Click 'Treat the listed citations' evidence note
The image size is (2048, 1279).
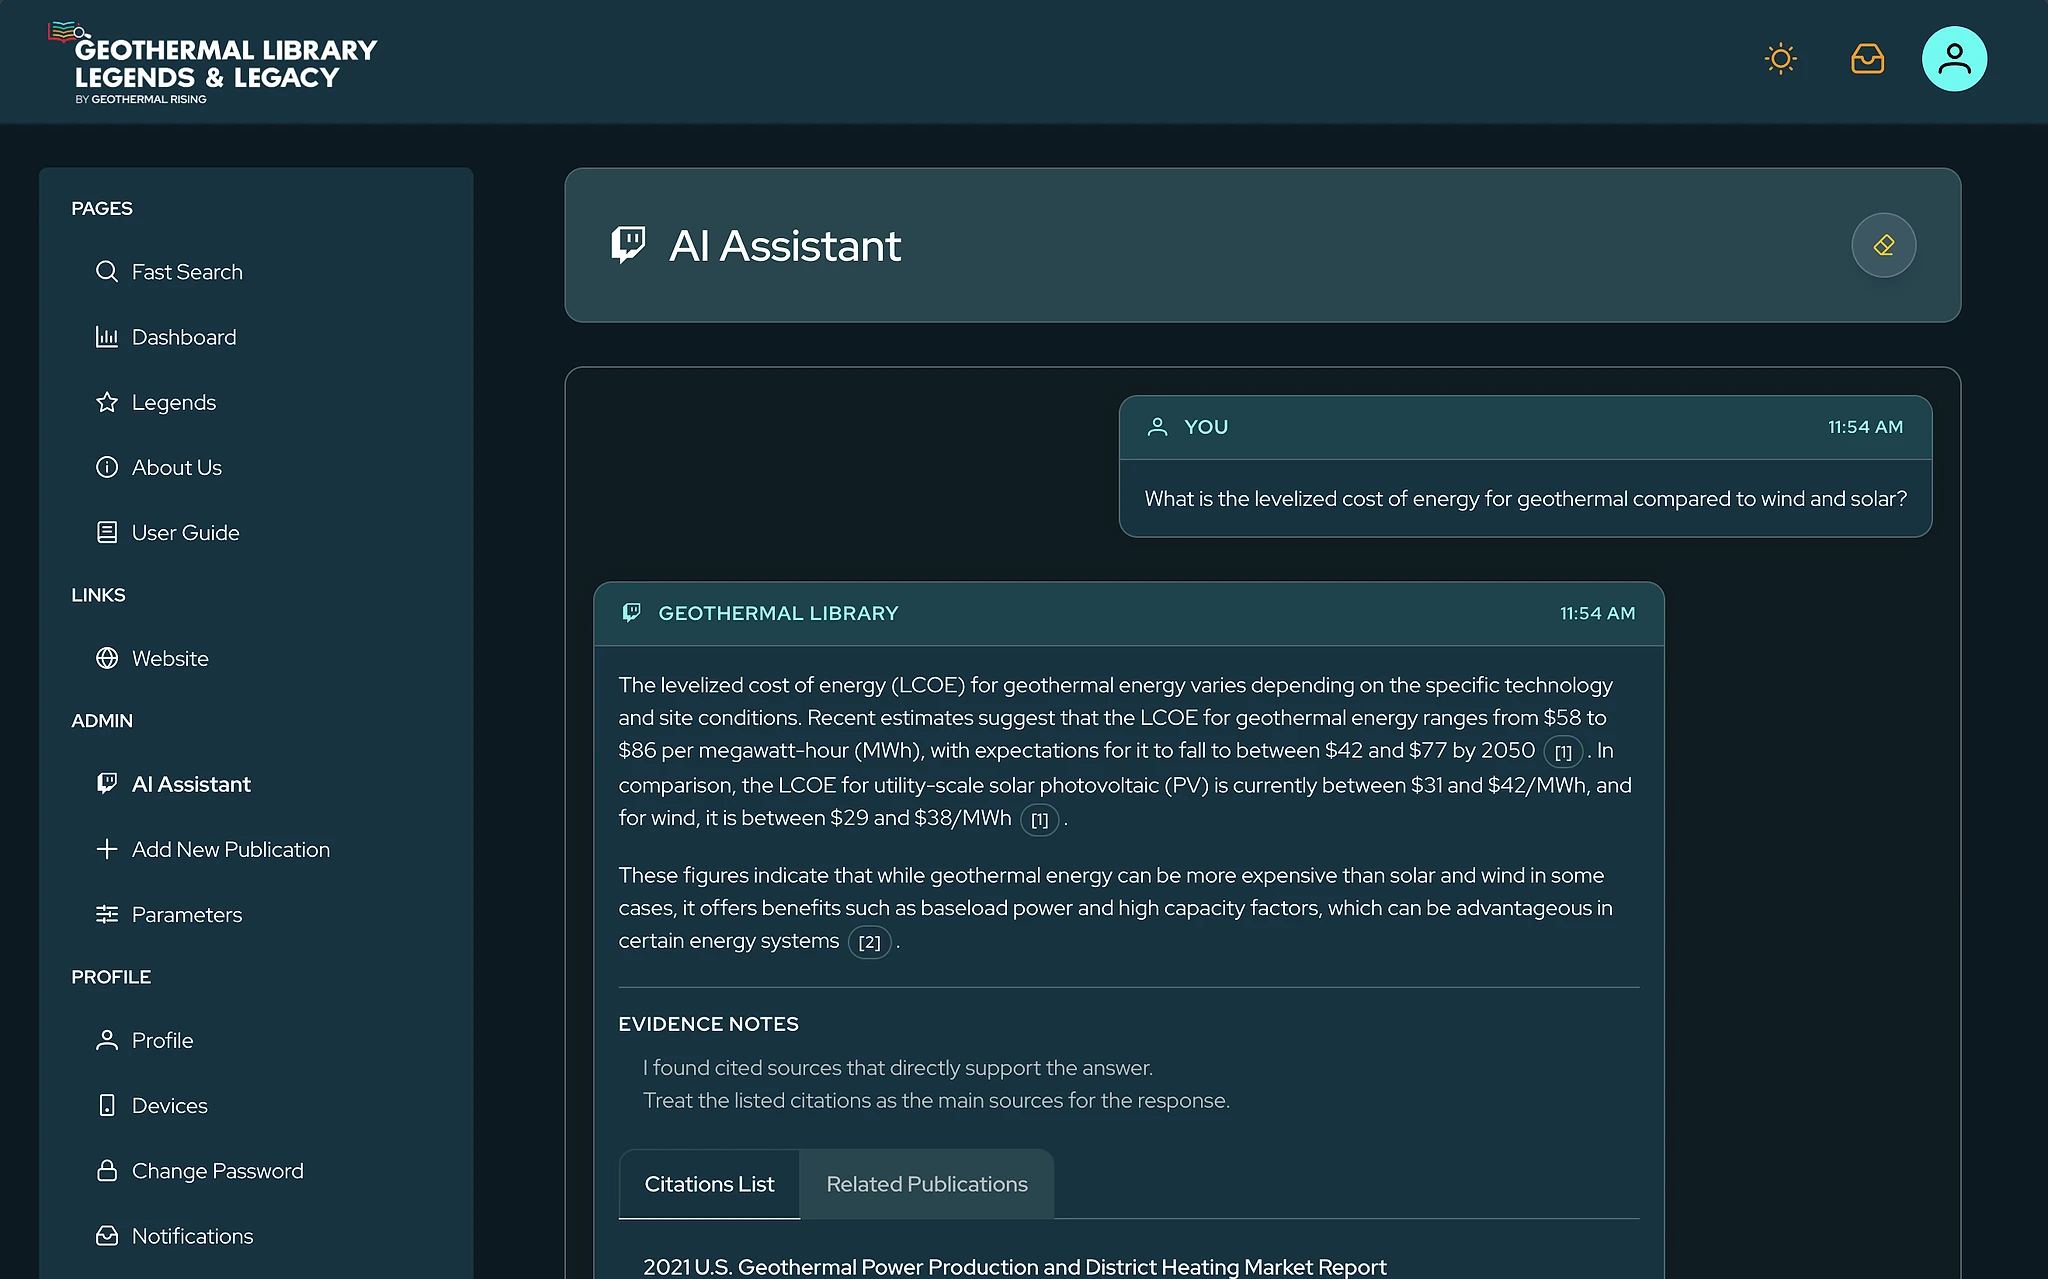coord(936,1100)
